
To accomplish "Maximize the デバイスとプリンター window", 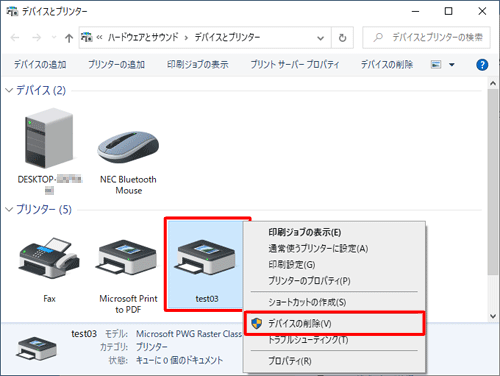I will coord(449,11).
